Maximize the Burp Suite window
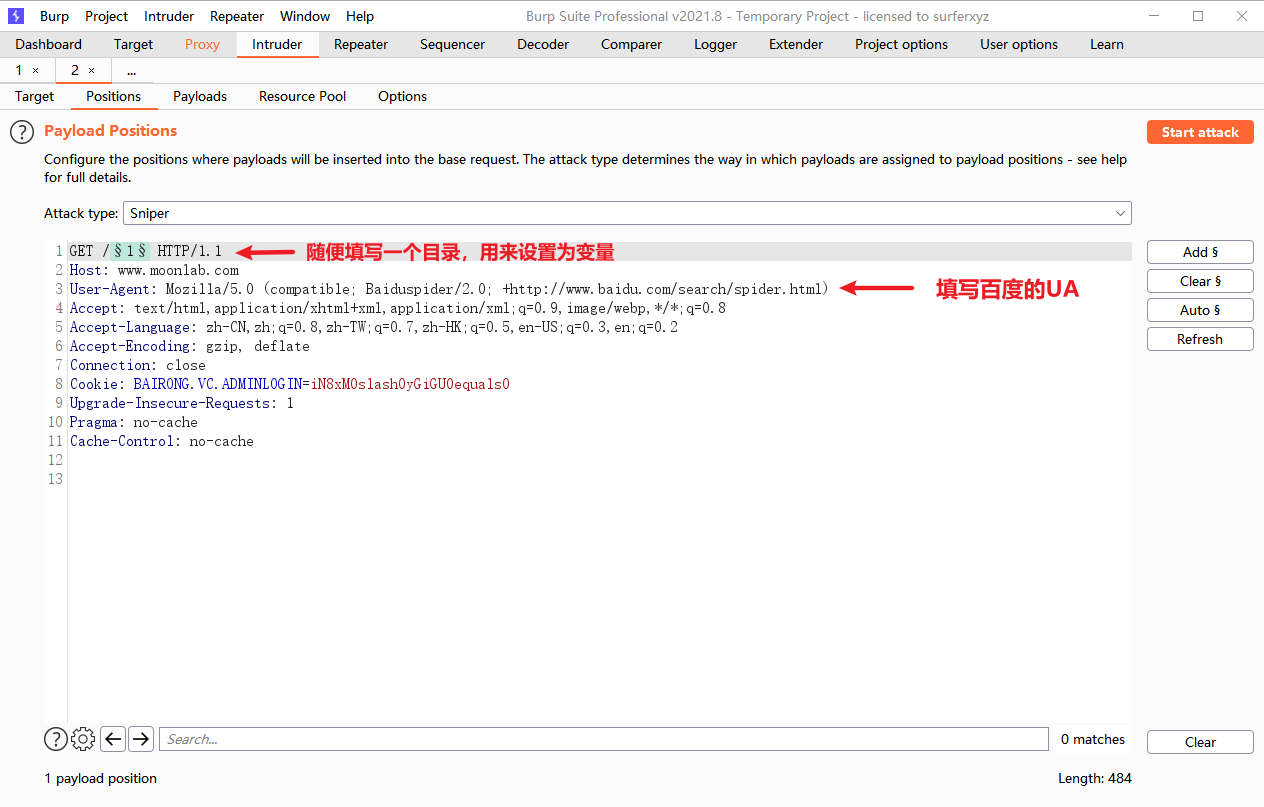This screenshot has width=1264, height=807. click(x=1198, y=16)
